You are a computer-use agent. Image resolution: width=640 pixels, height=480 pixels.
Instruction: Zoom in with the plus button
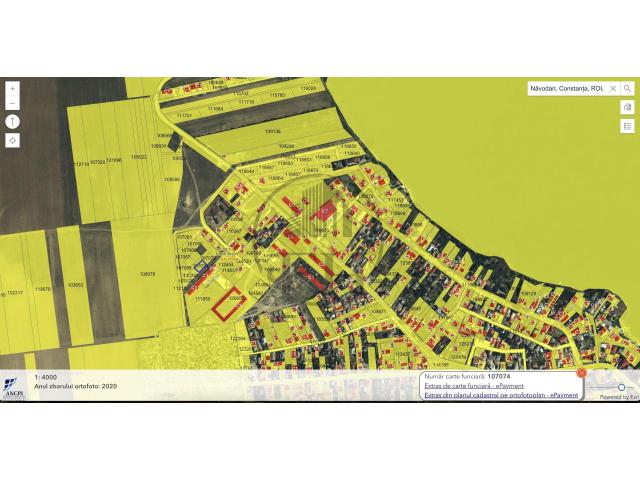(13, 89)
